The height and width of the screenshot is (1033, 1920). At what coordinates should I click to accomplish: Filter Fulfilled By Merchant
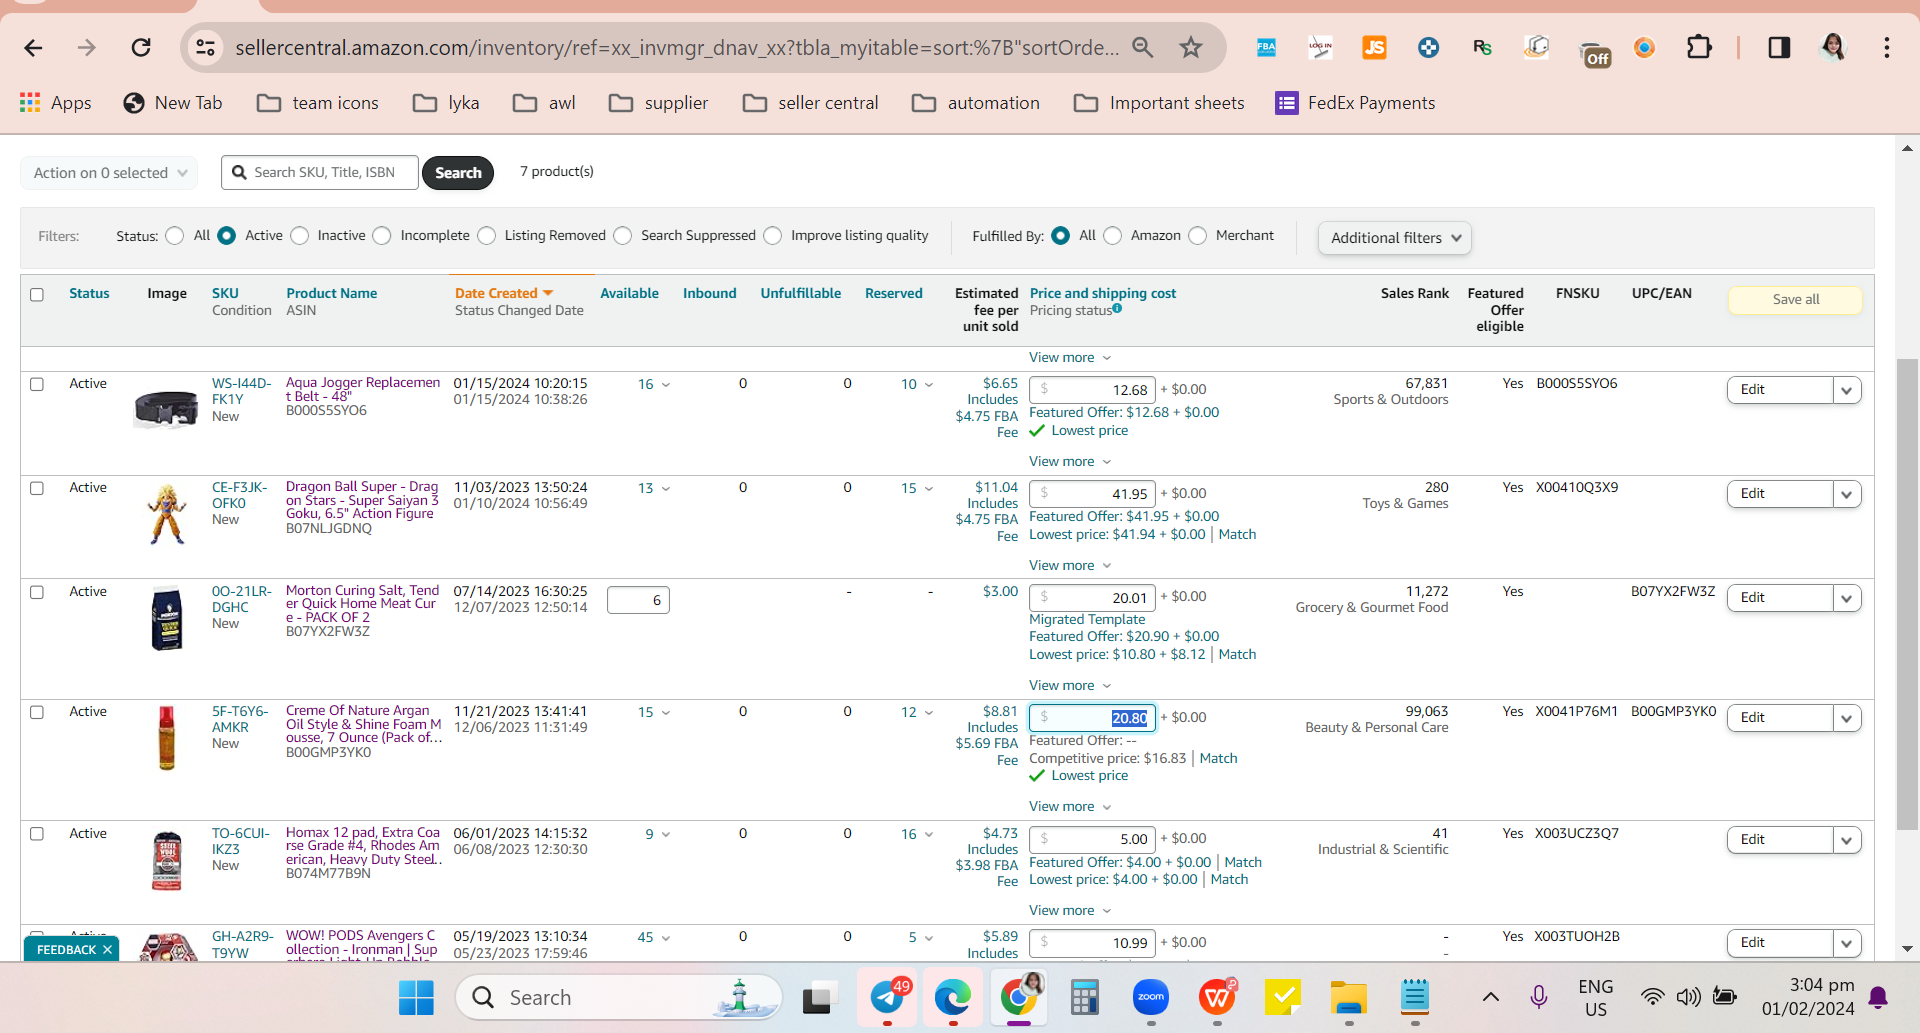click(1198, 236)
